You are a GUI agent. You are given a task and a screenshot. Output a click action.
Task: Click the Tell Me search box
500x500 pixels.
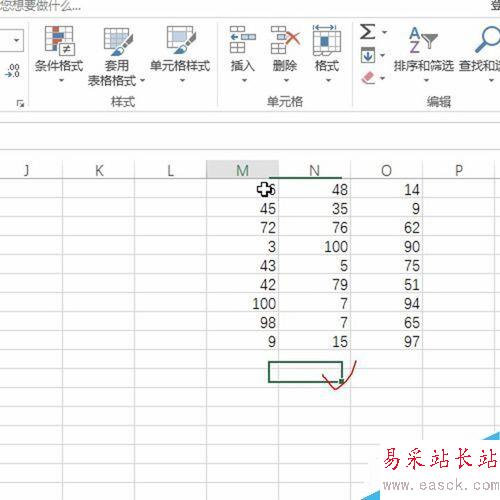pyautogui.click(x=40, y=6)
